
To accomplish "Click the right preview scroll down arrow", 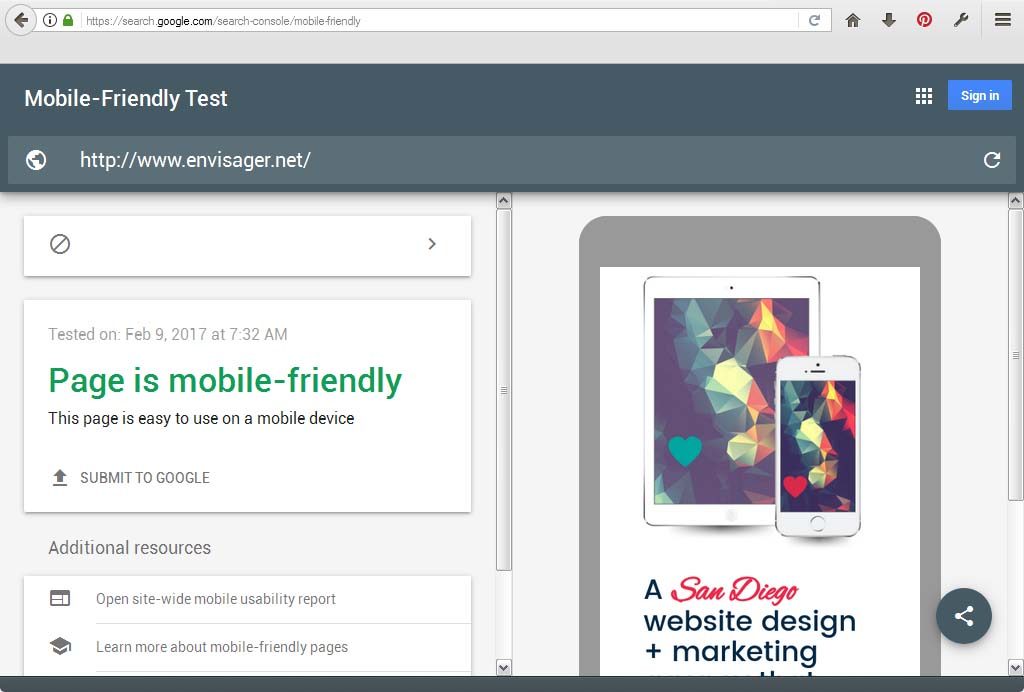I will pyautogui.click(x=1016, y=667).
